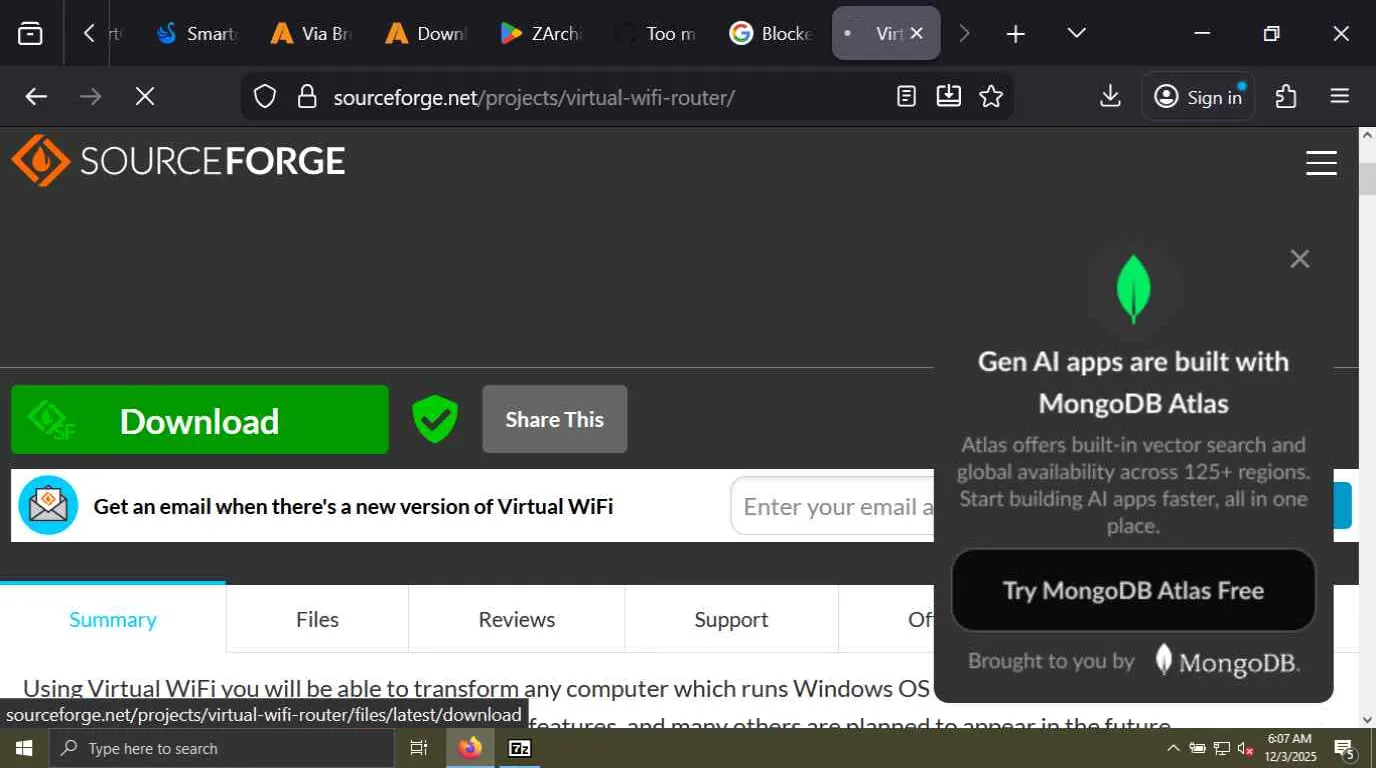The height and width of the screenshot is (768, 1376).
Task: Focus the Enter your email field
Action: click(832, 506)
